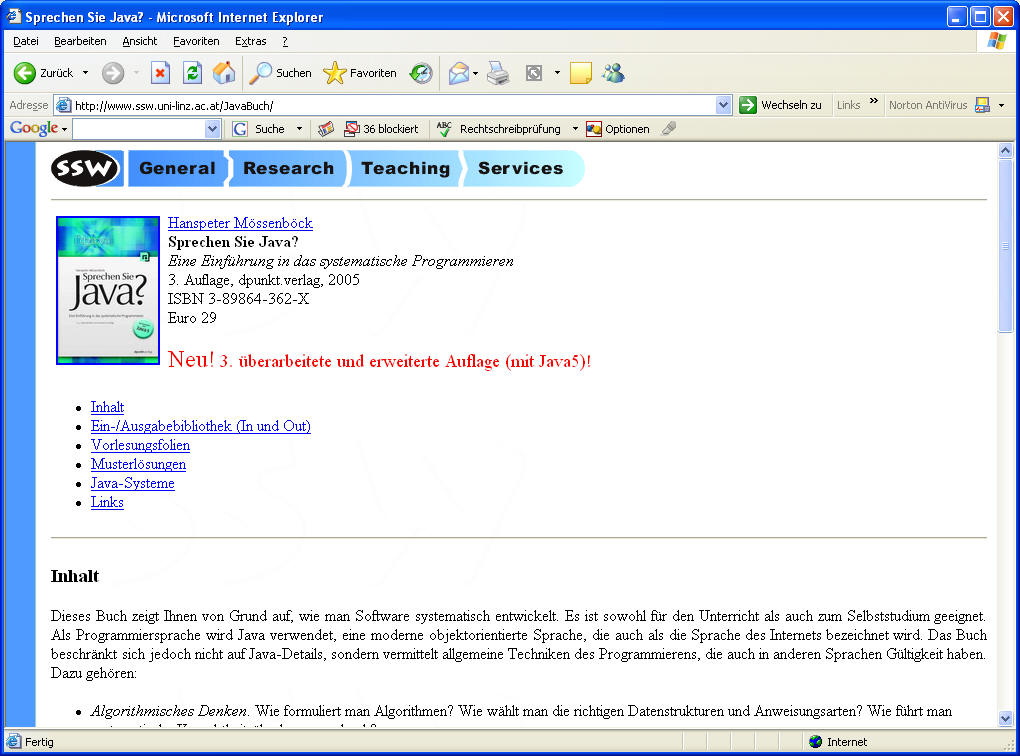Expand the address bar dropdown

point(724,105)
